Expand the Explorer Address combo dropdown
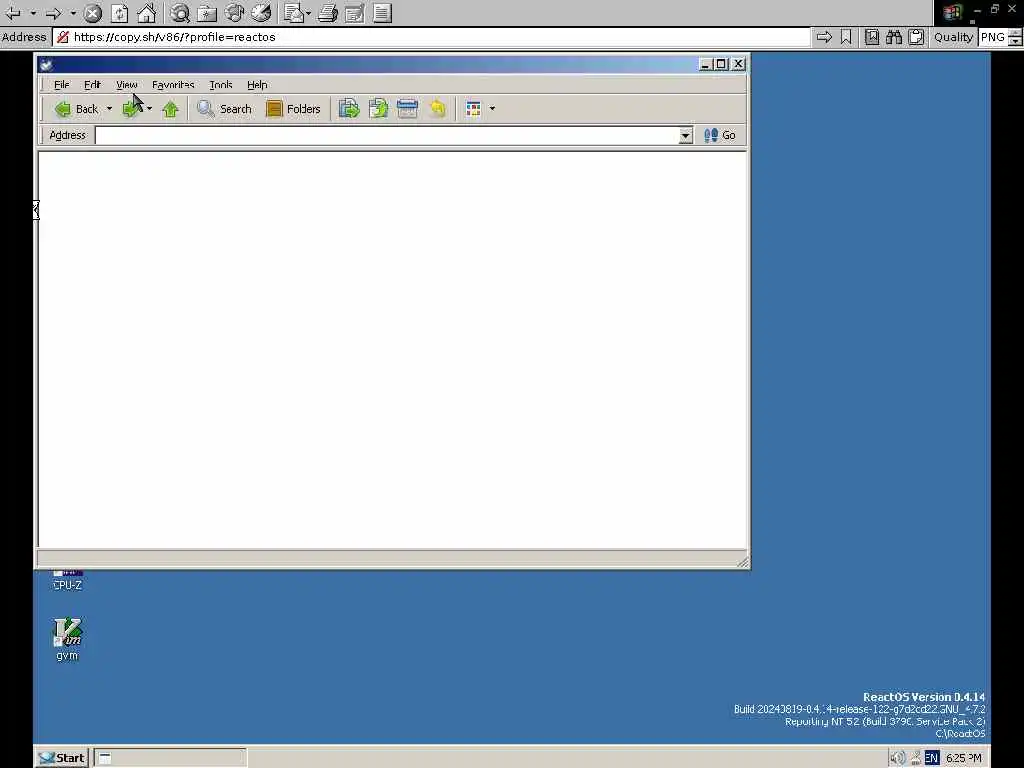Screen dimensions: 1024x768 pyautogui.click(x=685, y=135)
